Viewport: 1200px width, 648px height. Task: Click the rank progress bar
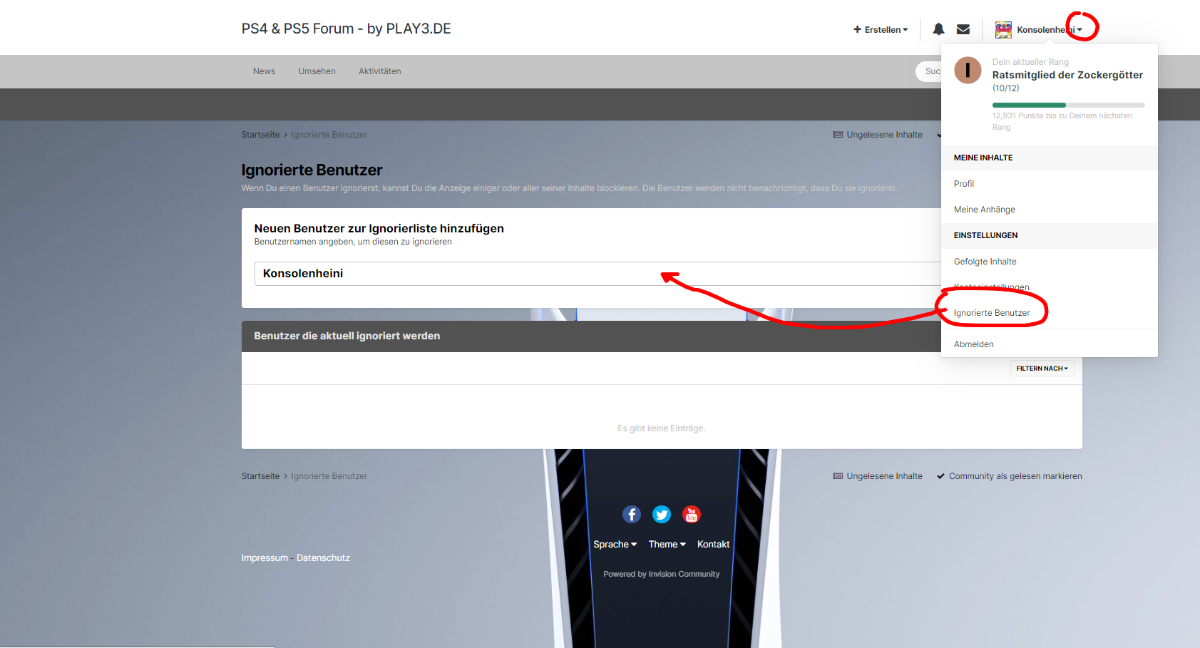click(1068, 105)
